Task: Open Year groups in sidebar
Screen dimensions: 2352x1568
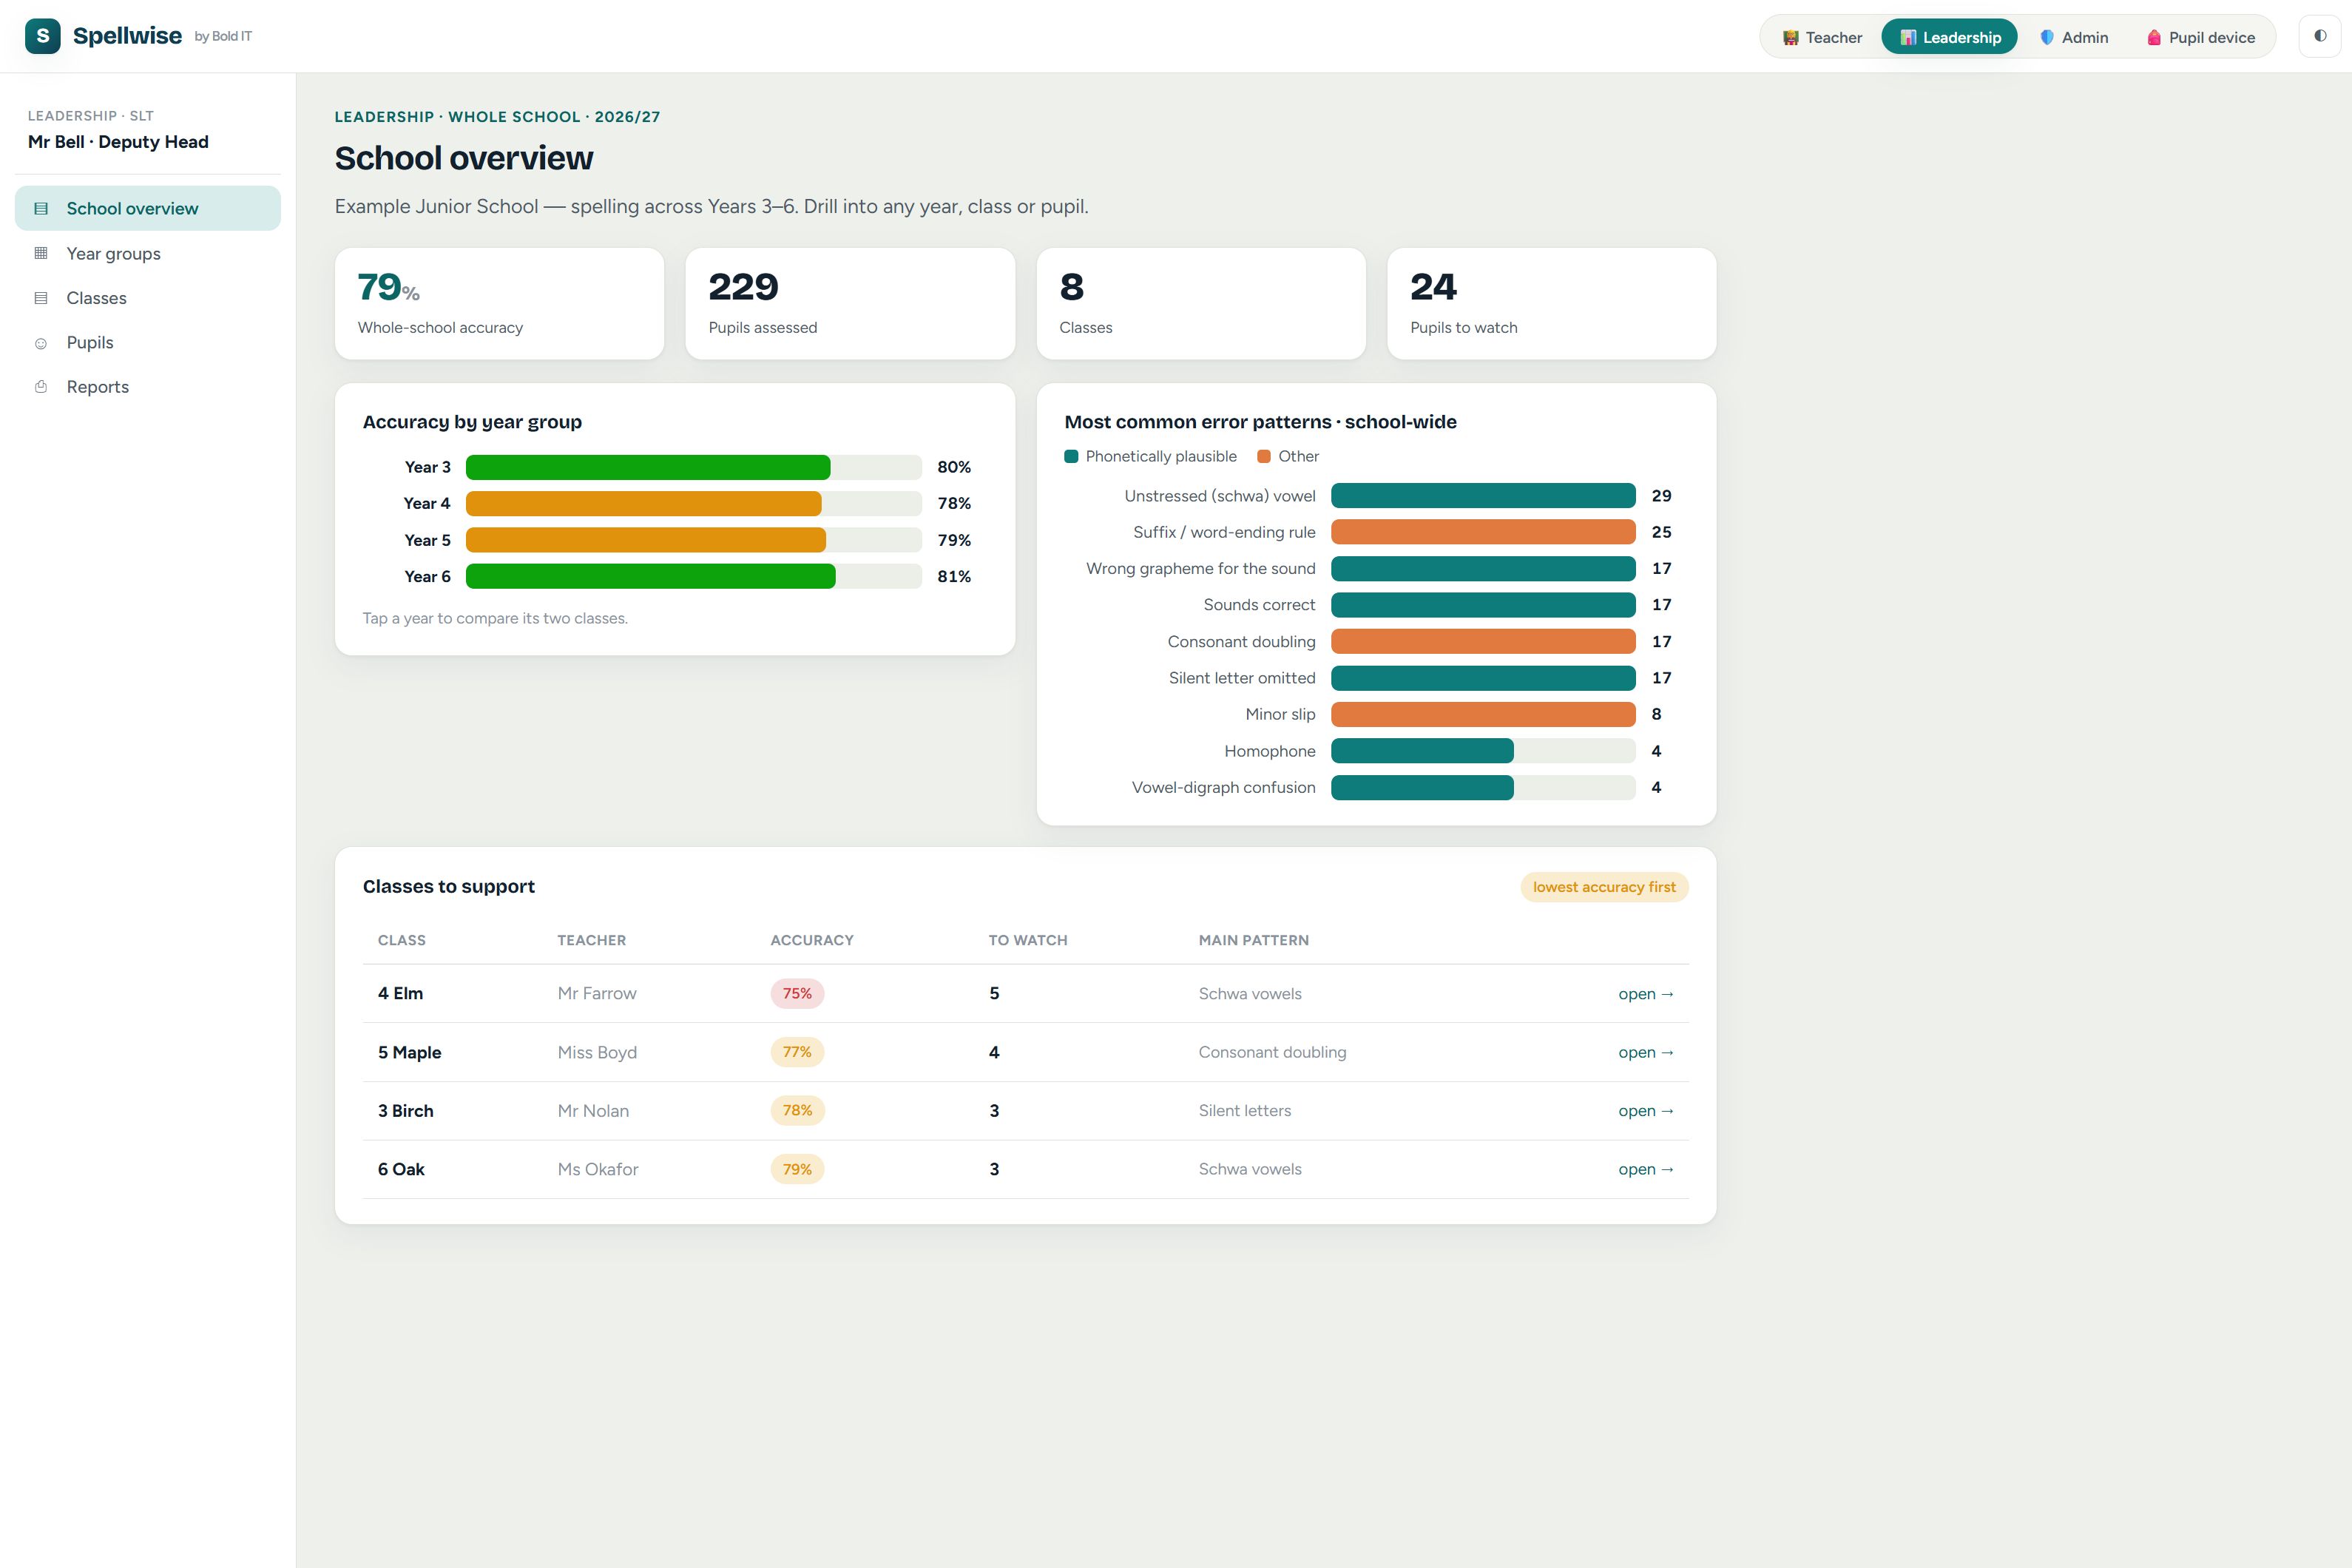Action: (x=148, y=253)
